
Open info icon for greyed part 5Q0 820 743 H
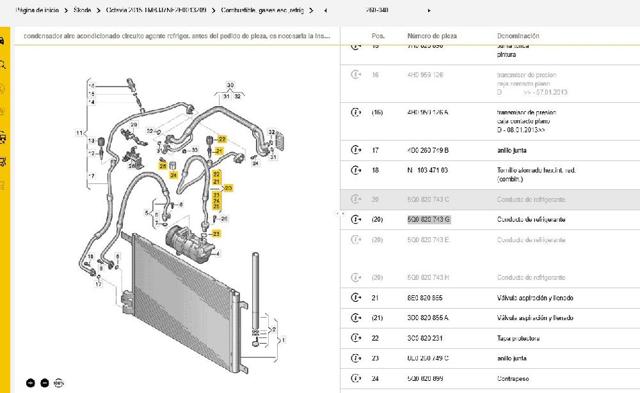pos(356,278)
